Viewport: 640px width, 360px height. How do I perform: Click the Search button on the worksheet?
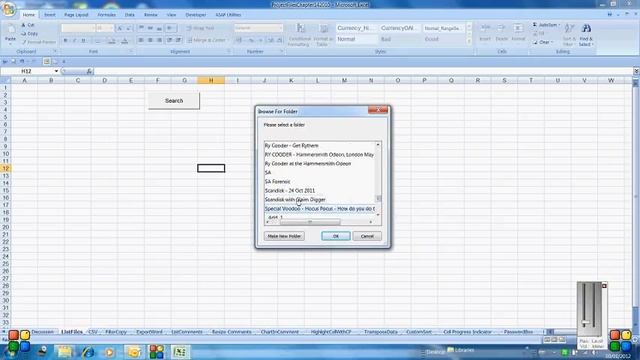(x=174, y=100)
